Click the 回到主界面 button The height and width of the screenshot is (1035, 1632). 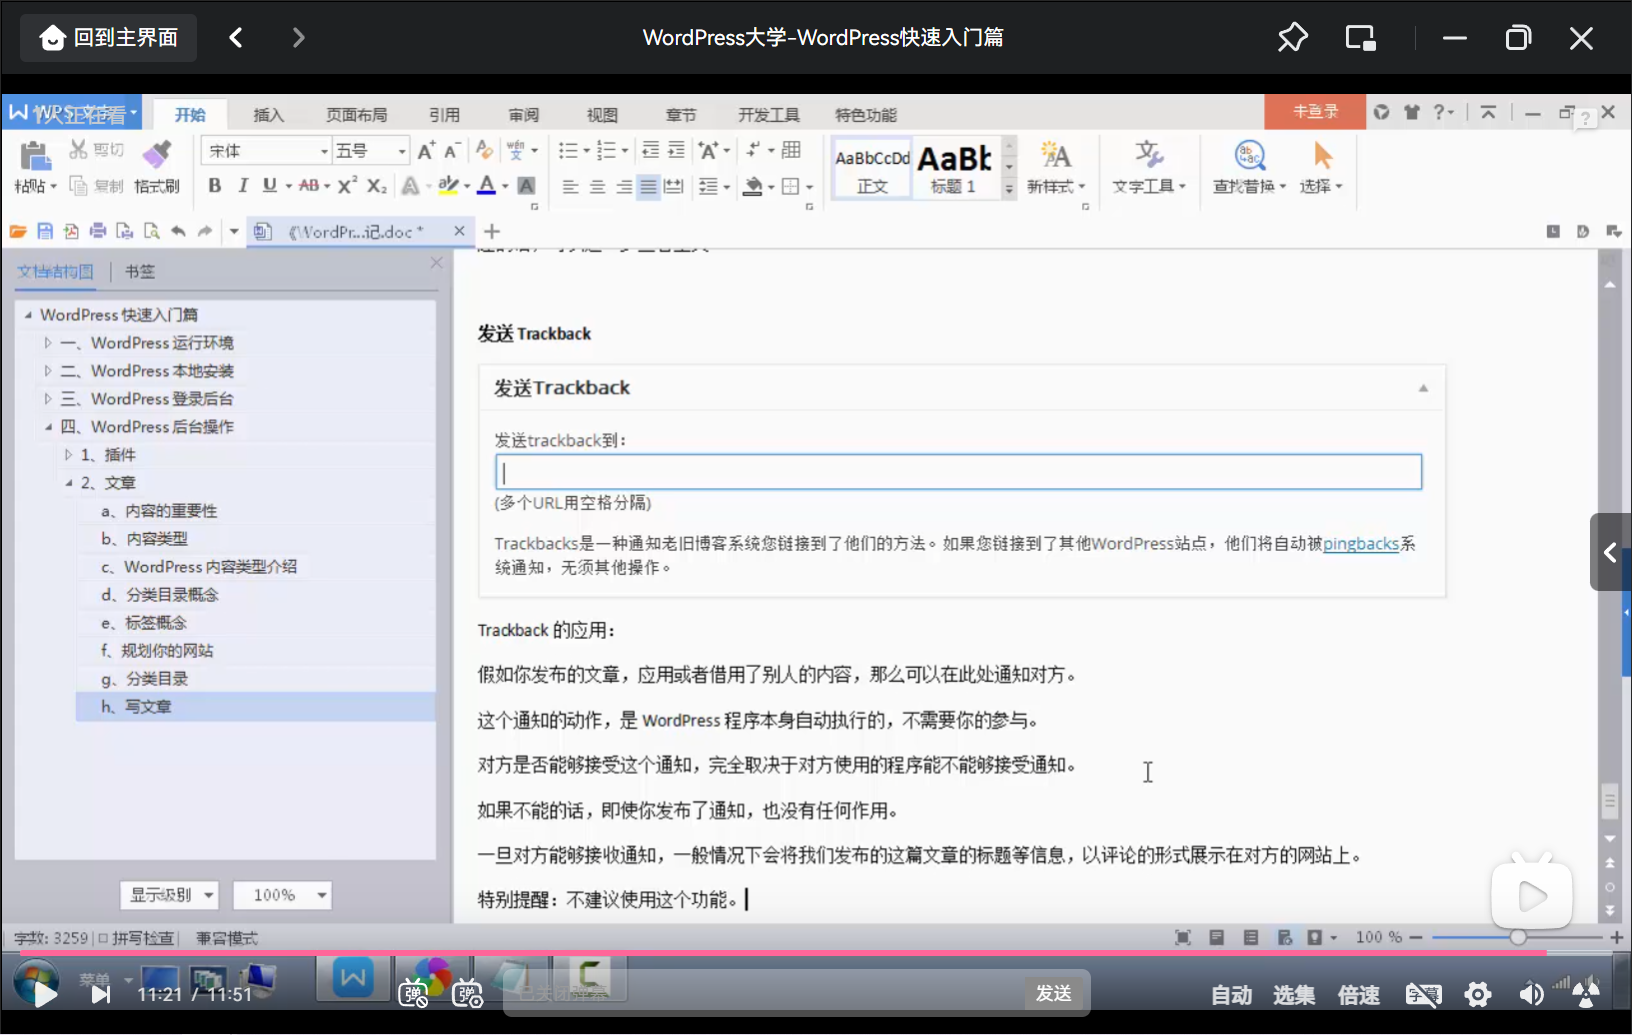coord(109,38)
